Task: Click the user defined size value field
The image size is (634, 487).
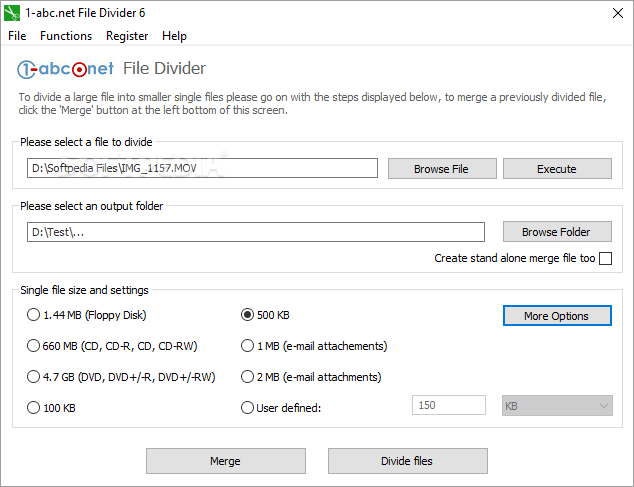Action: (449, 405)
